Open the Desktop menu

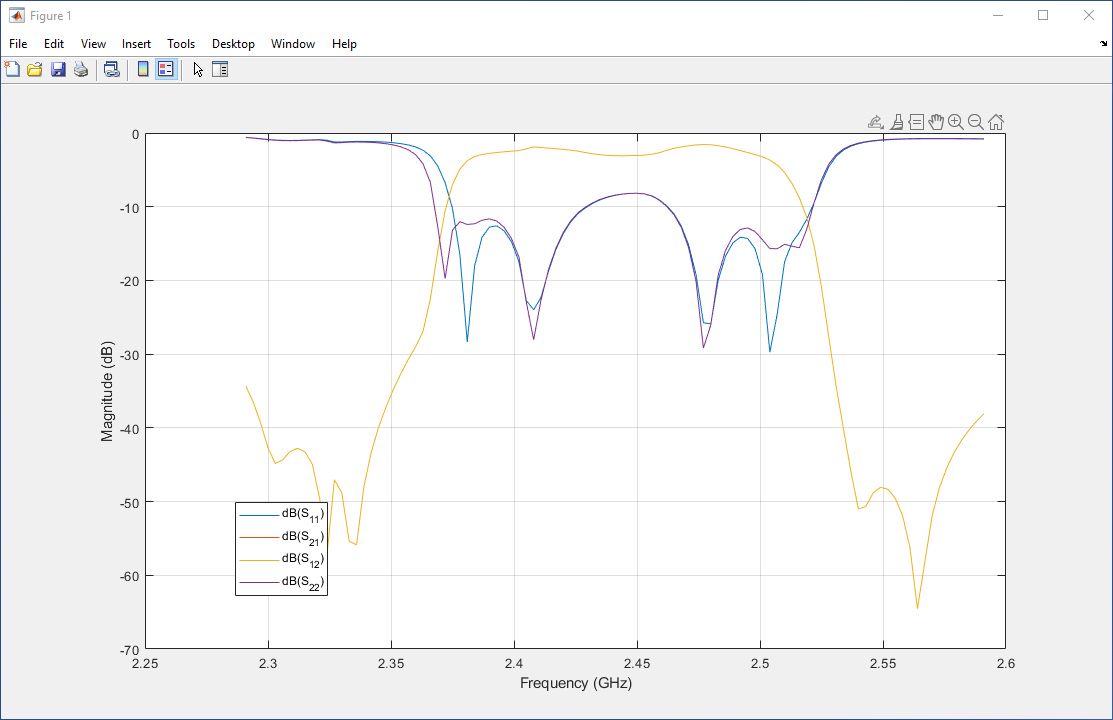click(233, 44)
